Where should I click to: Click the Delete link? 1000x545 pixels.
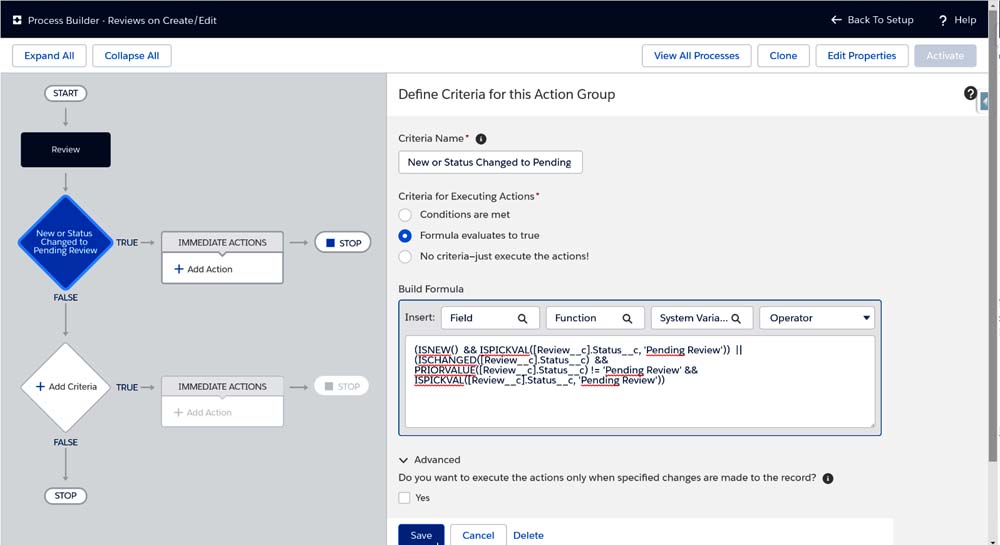coord(528,535)
